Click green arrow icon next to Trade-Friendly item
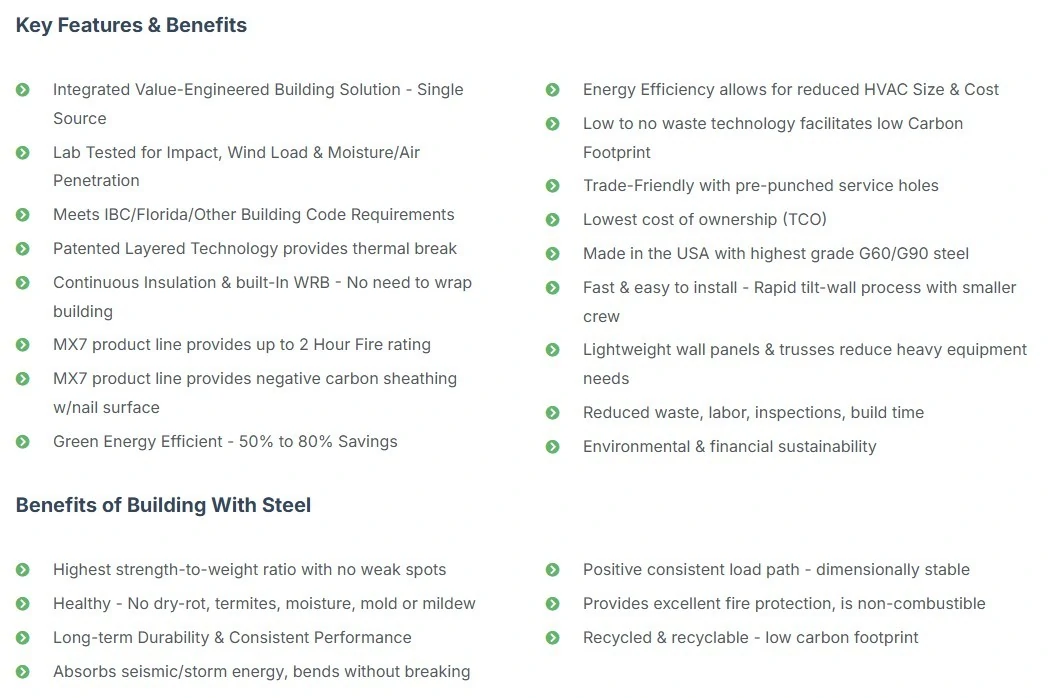Screen dimensions: 1056x698 pyautogui.click(x=553, y=186)
